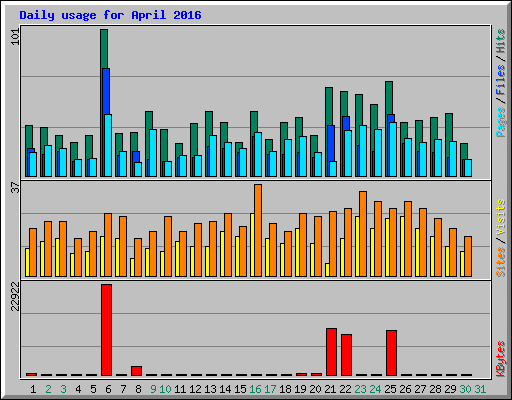Click the day 14 axis label
Image resolution: width=512 pixels, height=400 pixels.
[x=225, y=389]
